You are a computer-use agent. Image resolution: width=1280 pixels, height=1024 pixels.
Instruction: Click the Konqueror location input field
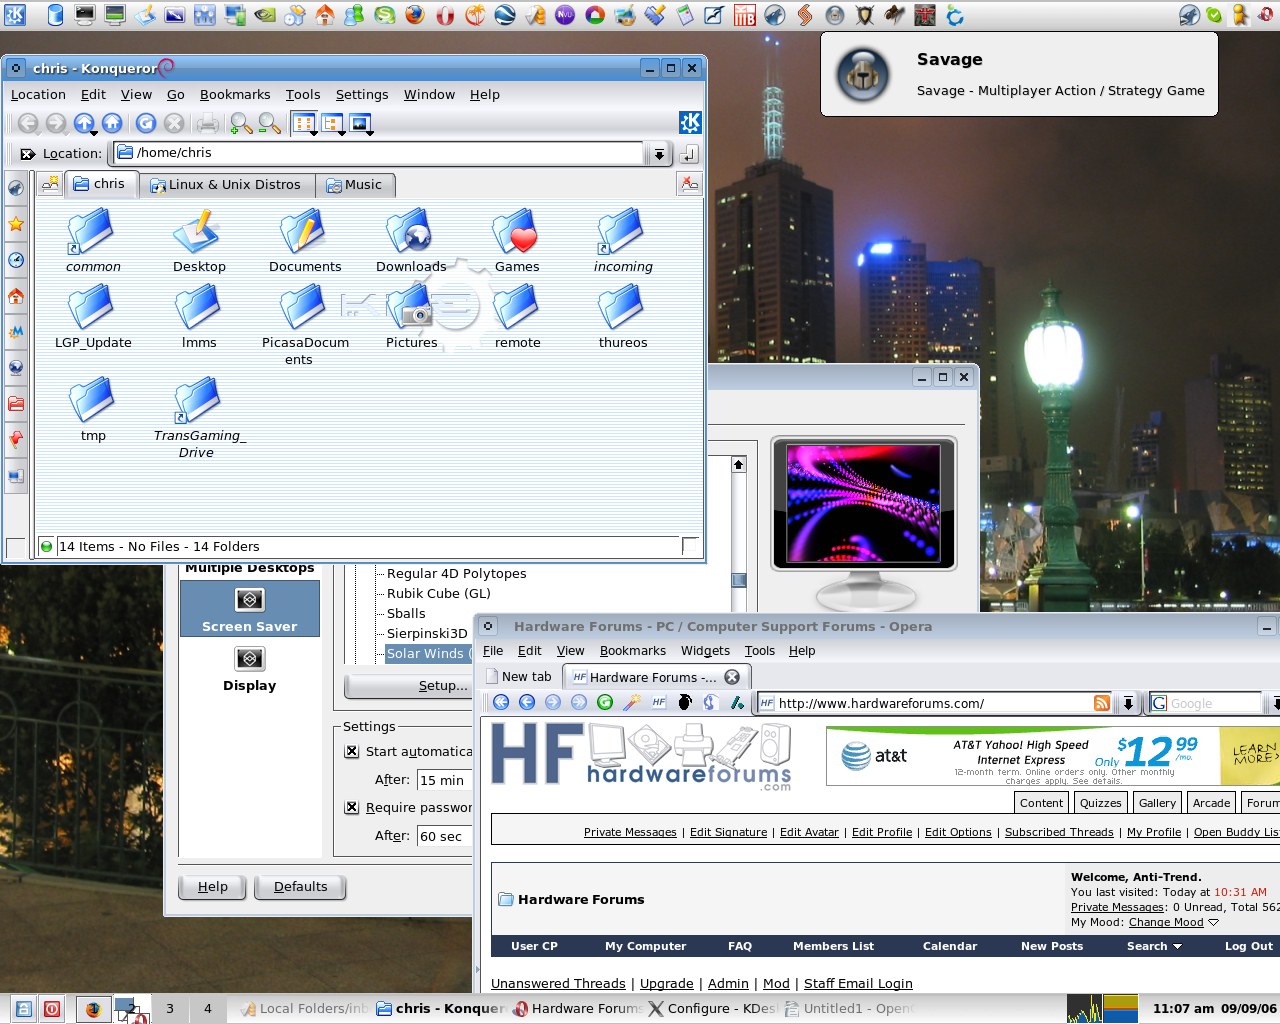(x=380, y=154)
